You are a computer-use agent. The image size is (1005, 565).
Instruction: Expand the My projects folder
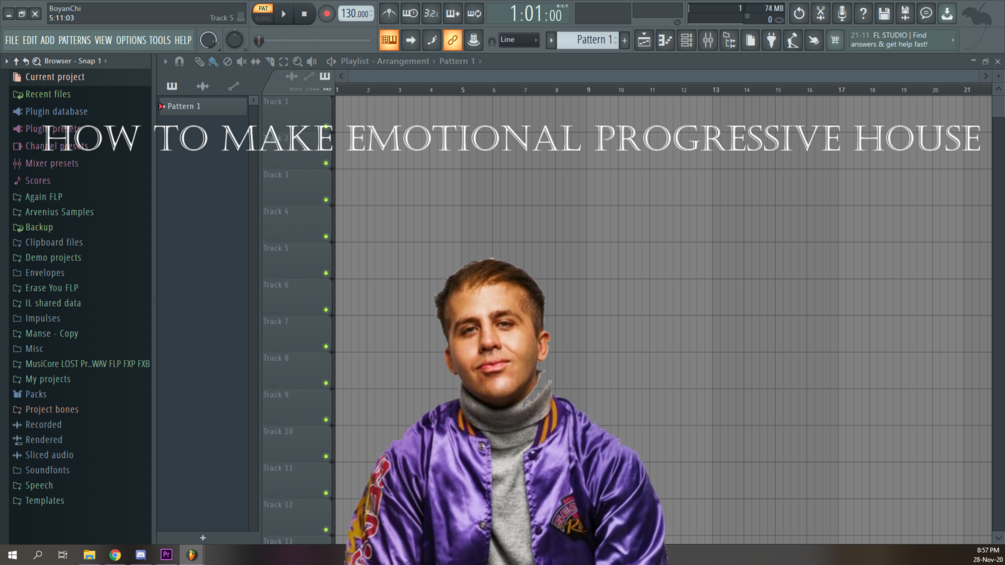click(47, 379)
